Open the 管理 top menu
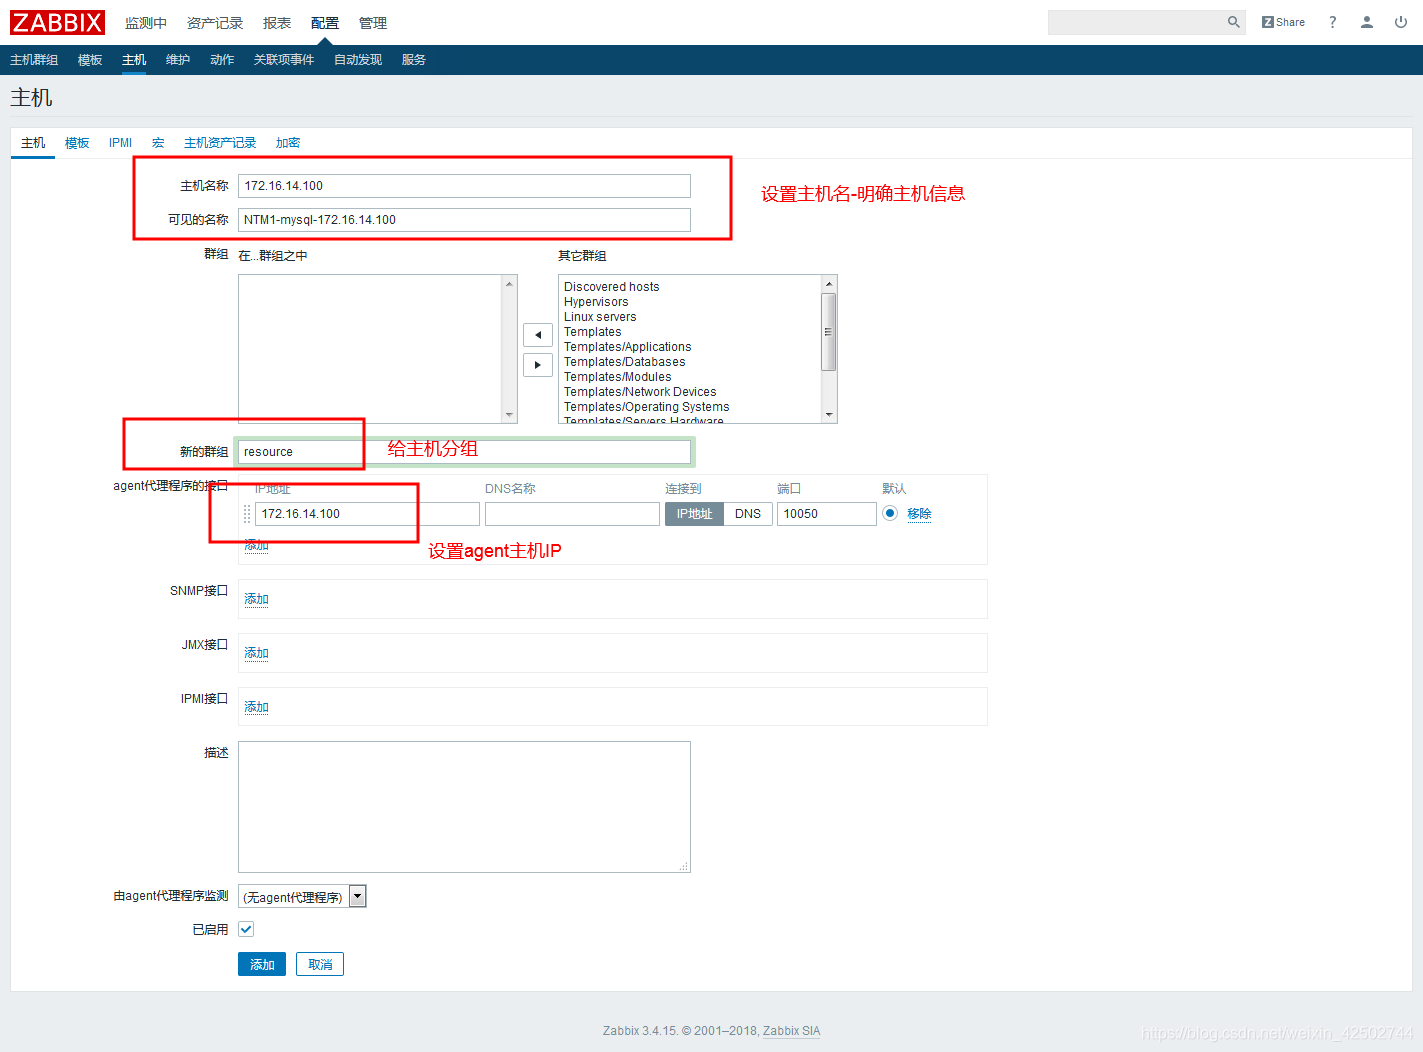Screen dimensions: 1423x1052 (373, 23)
